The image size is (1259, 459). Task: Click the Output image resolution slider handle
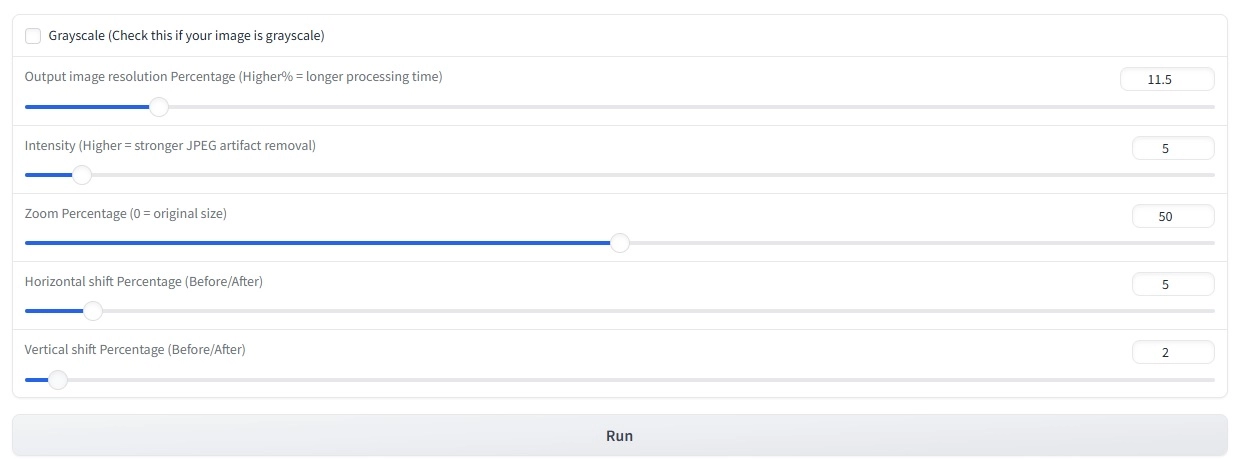[158, 107]
